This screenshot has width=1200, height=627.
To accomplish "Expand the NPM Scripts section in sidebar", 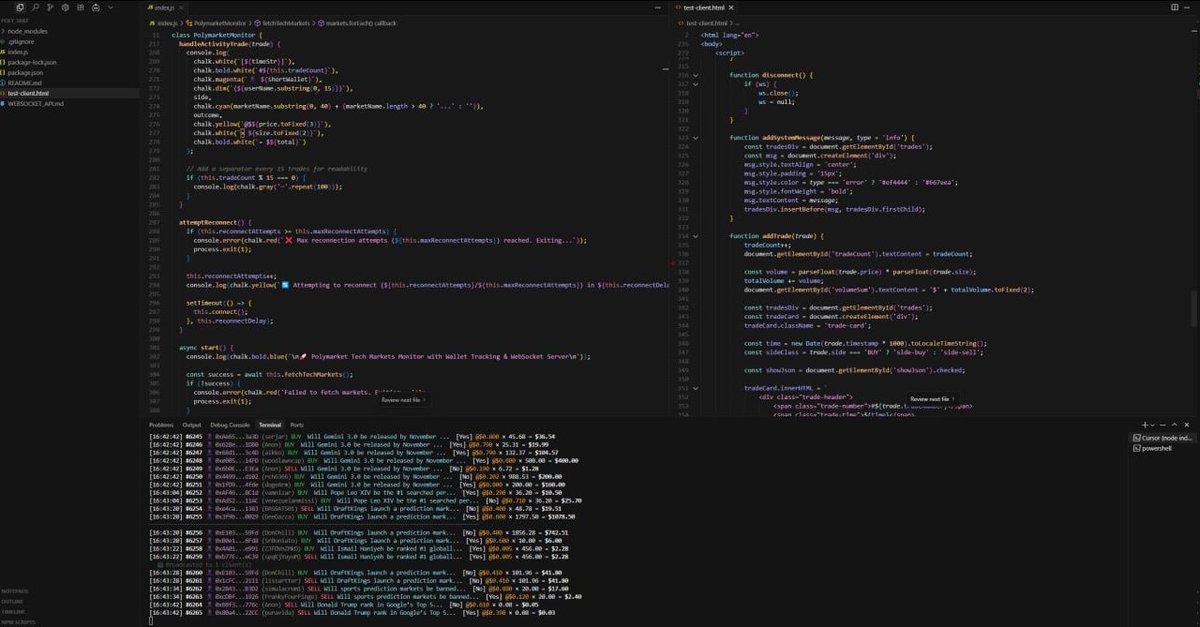I will pos(19,620).
